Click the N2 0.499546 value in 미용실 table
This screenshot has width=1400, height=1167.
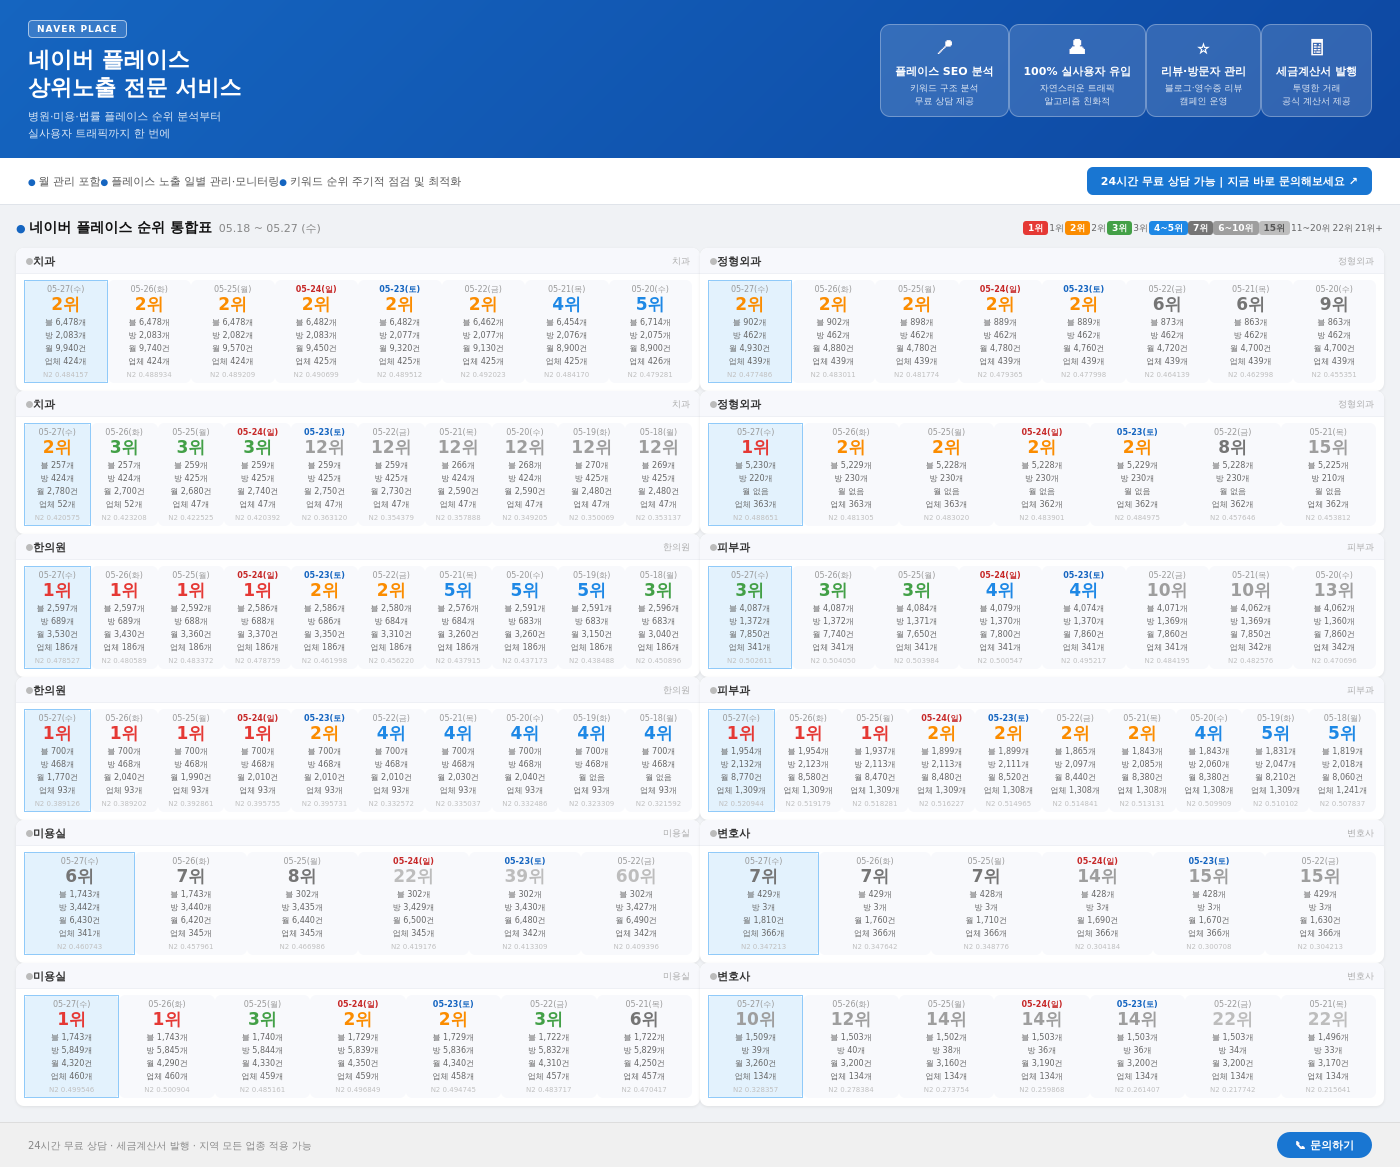click(71, 1090)
